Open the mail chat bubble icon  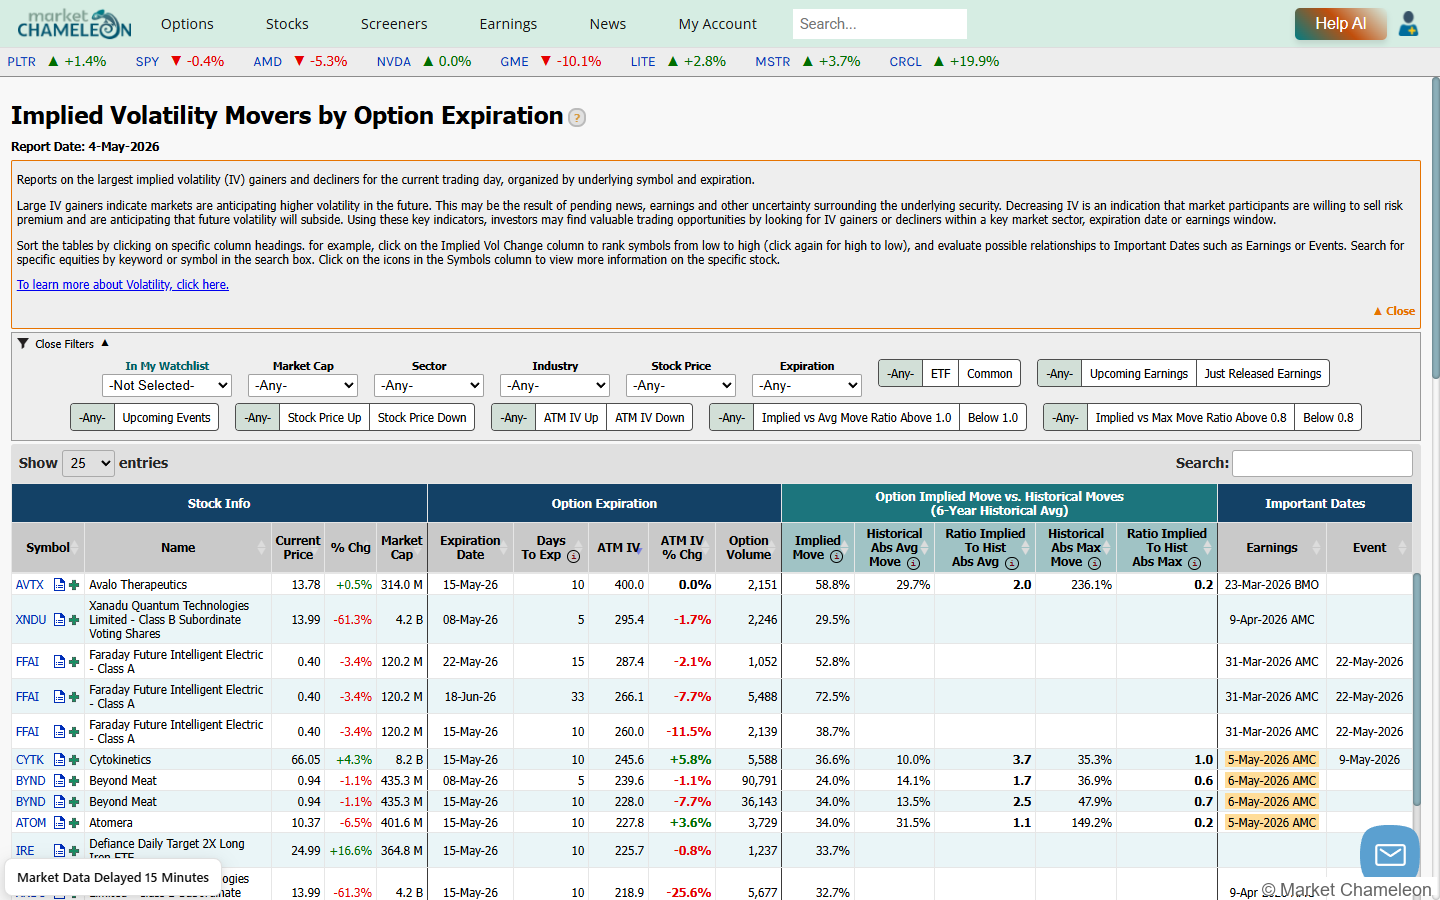pyautogui.click(x=1390, y=854)
